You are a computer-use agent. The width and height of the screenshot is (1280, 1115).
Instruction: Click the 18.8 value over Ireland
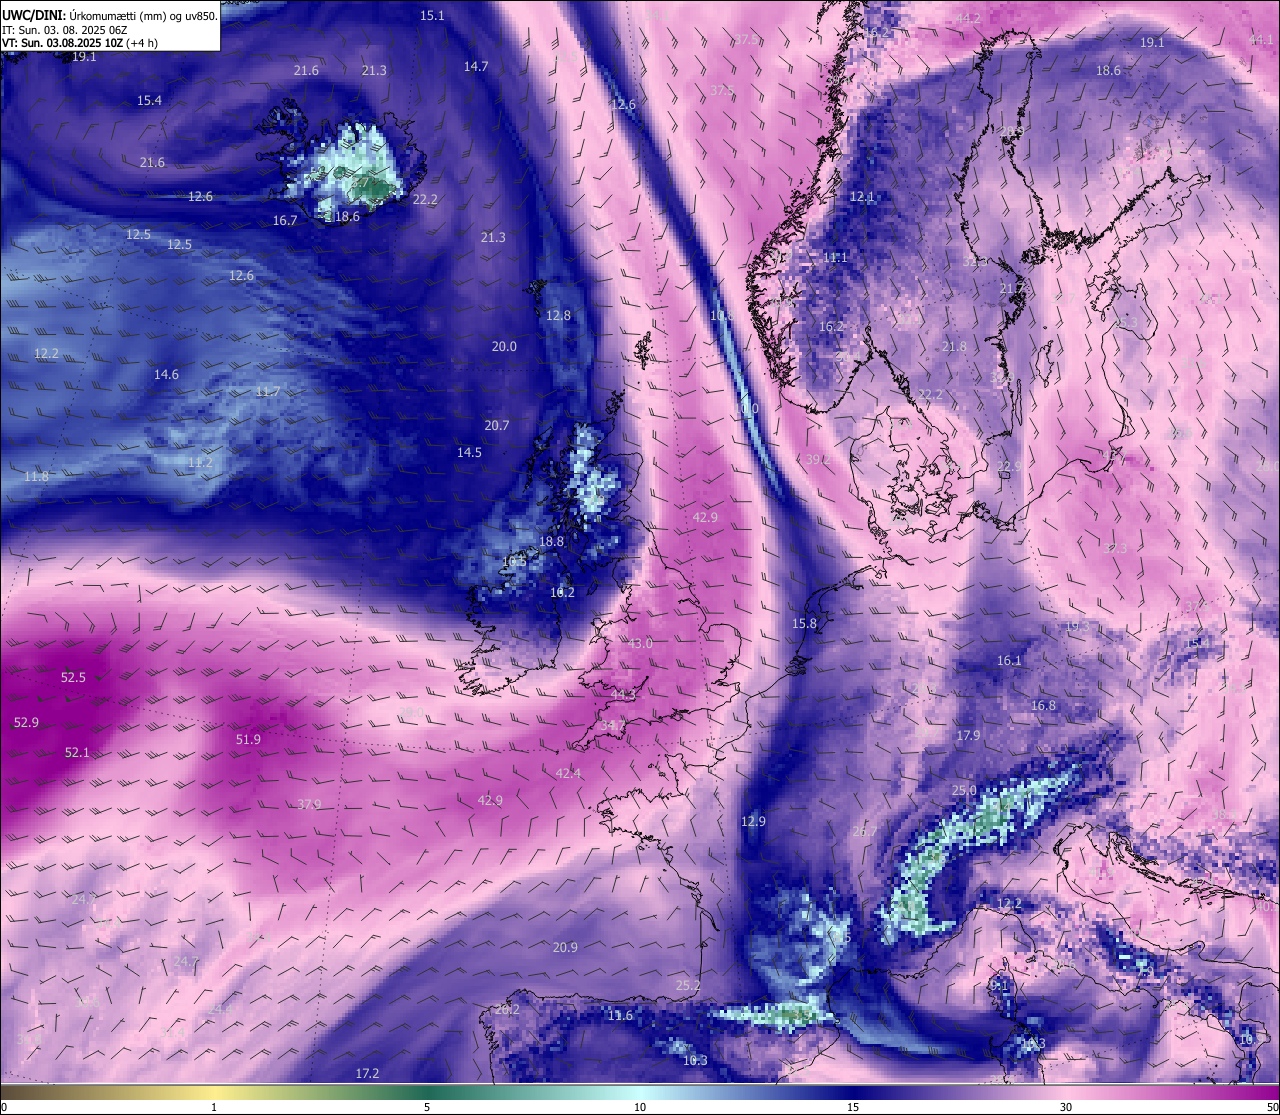[x=551, y=541]
